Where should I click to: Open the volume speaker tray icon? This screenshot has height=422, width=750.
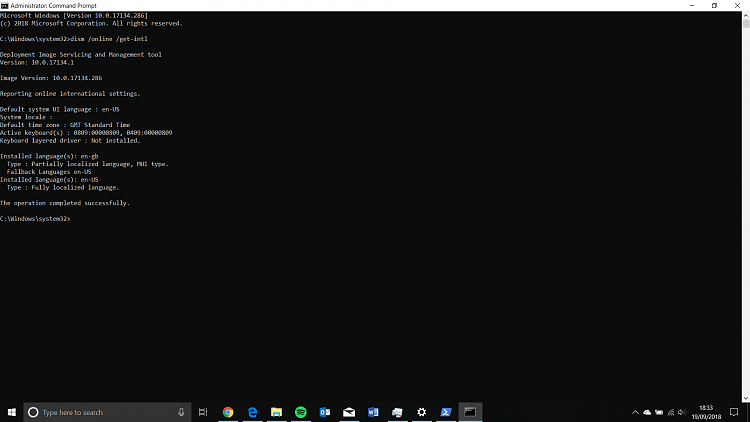click(682, 412)
